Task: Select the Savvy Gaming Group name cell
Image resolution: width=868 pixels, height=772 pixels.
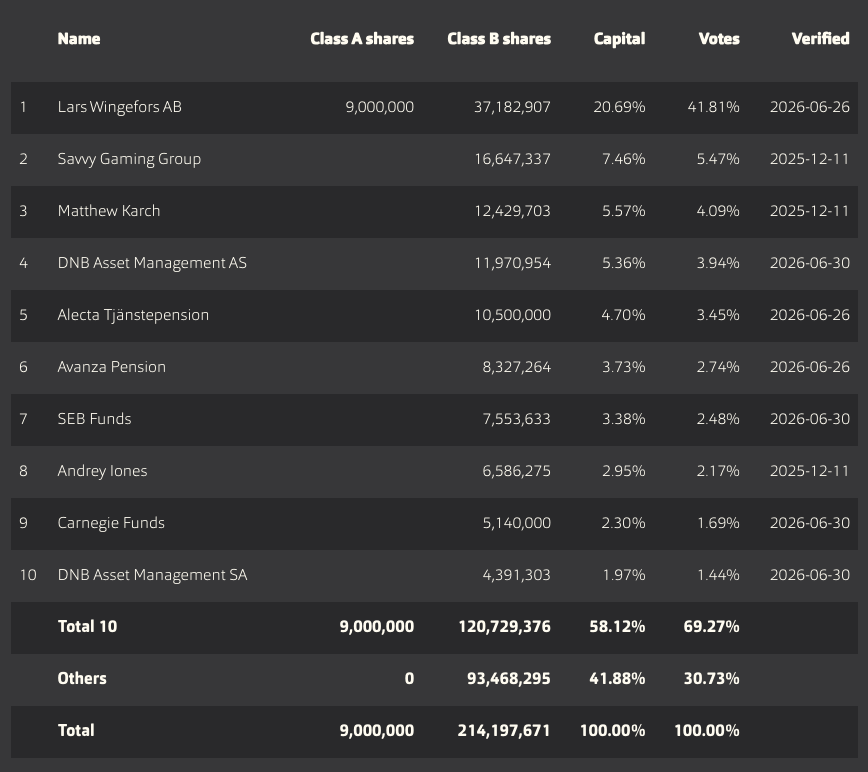Action: [x=129, y=159]
